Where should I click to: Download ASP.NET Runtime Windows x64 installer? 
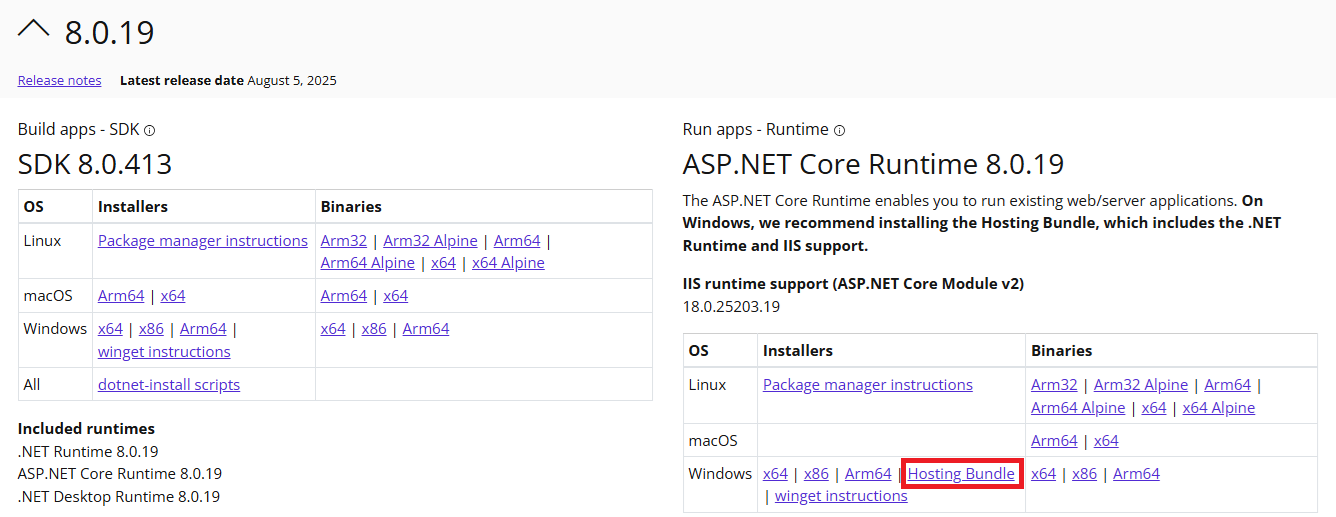coord(775,474)
